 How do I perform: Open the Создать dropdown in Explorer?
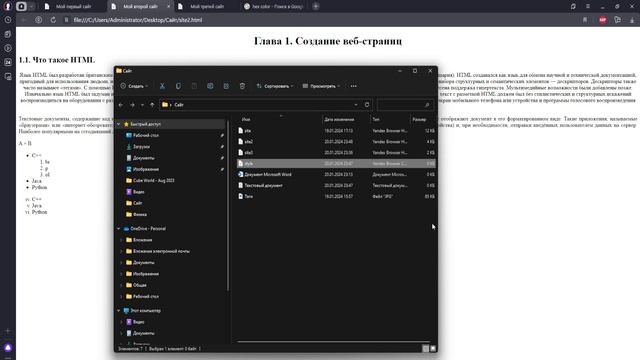click(x=134, y=86)
